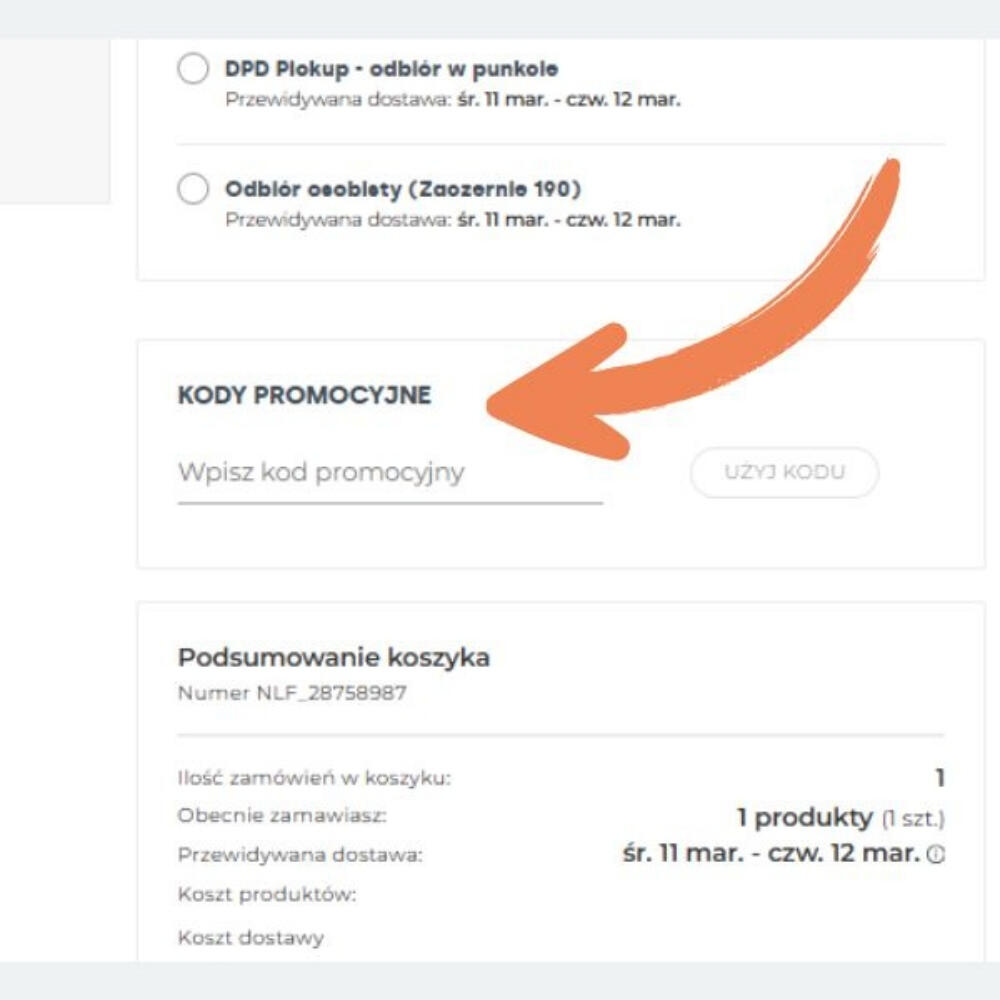Click the delivery estimate under Odbiór osobisty
The width and height of the screenshot is (1000, 1000).
(452, 220)
